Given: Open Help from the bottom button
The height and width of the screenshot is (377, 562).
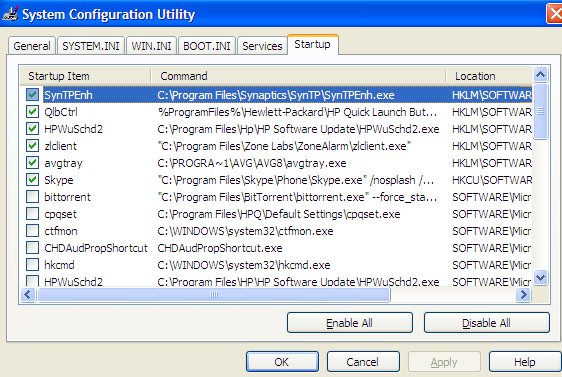Looking at the screenshot, I should (525, 362).
